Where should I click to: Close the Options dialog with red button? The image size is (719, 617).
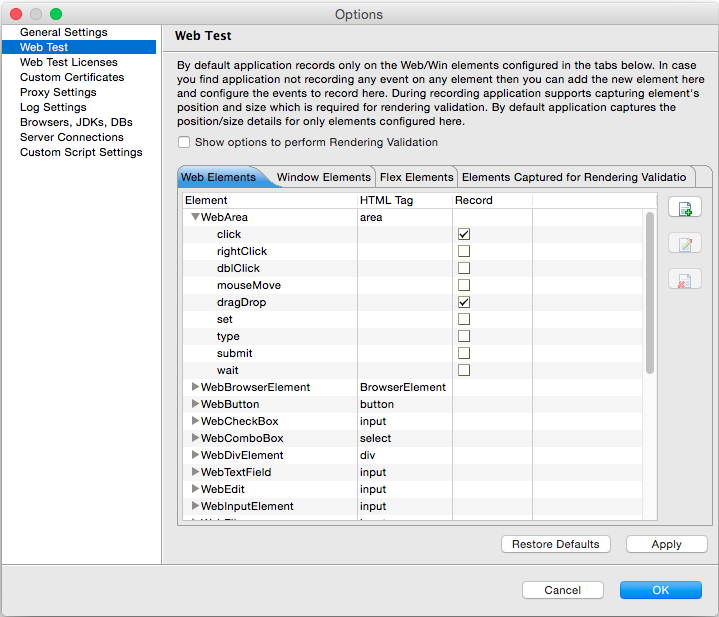coord(16,14)
